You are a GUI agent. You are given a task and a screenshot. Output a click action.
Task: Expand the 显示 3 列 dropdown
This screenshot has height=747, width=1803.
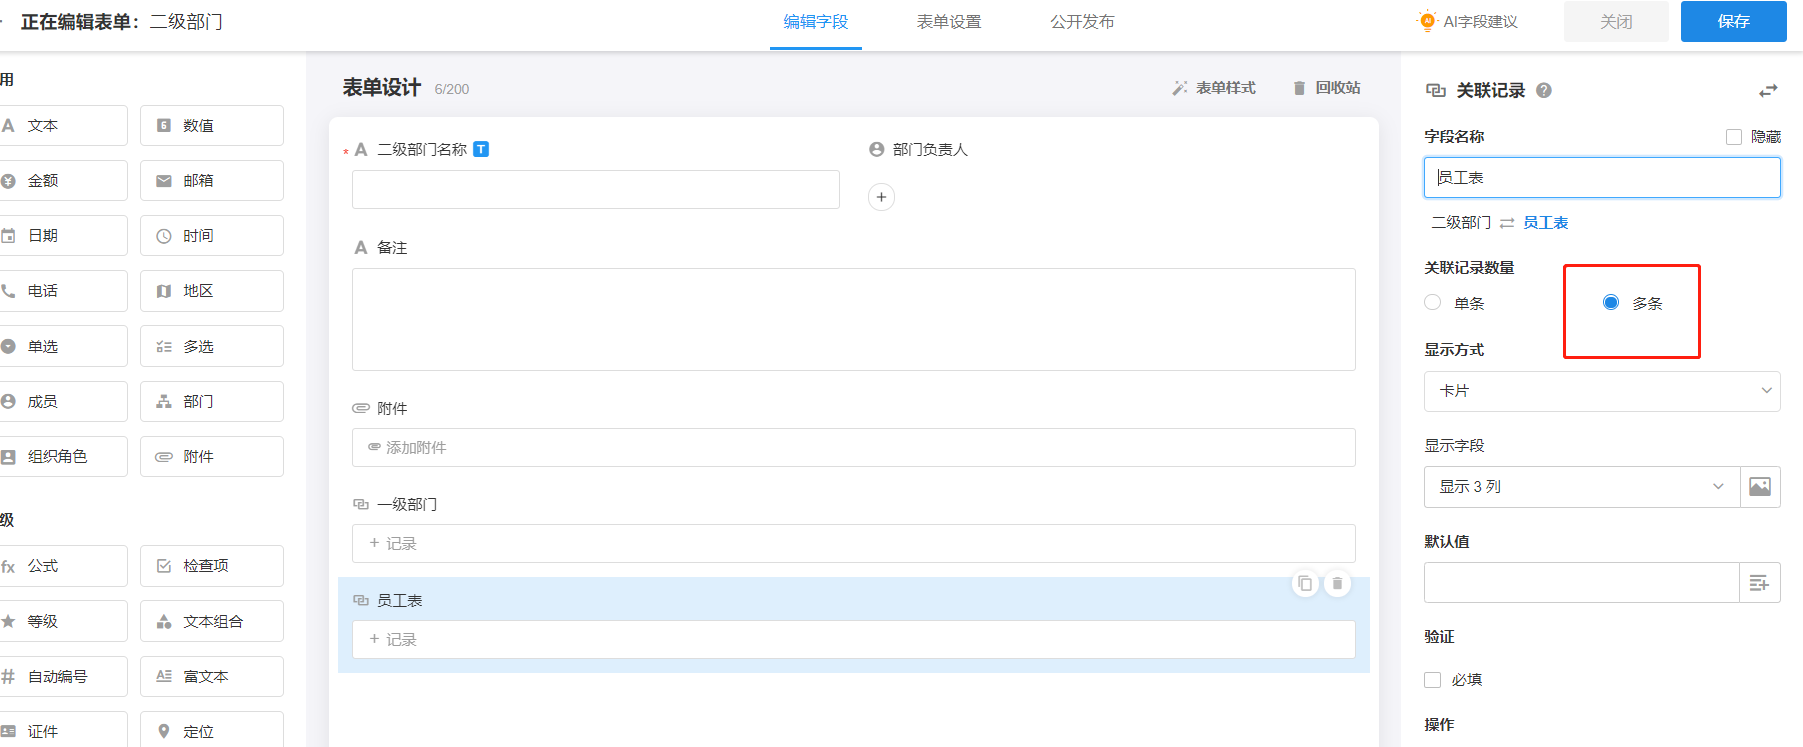pyautogui.click(x=1582, y=487)
